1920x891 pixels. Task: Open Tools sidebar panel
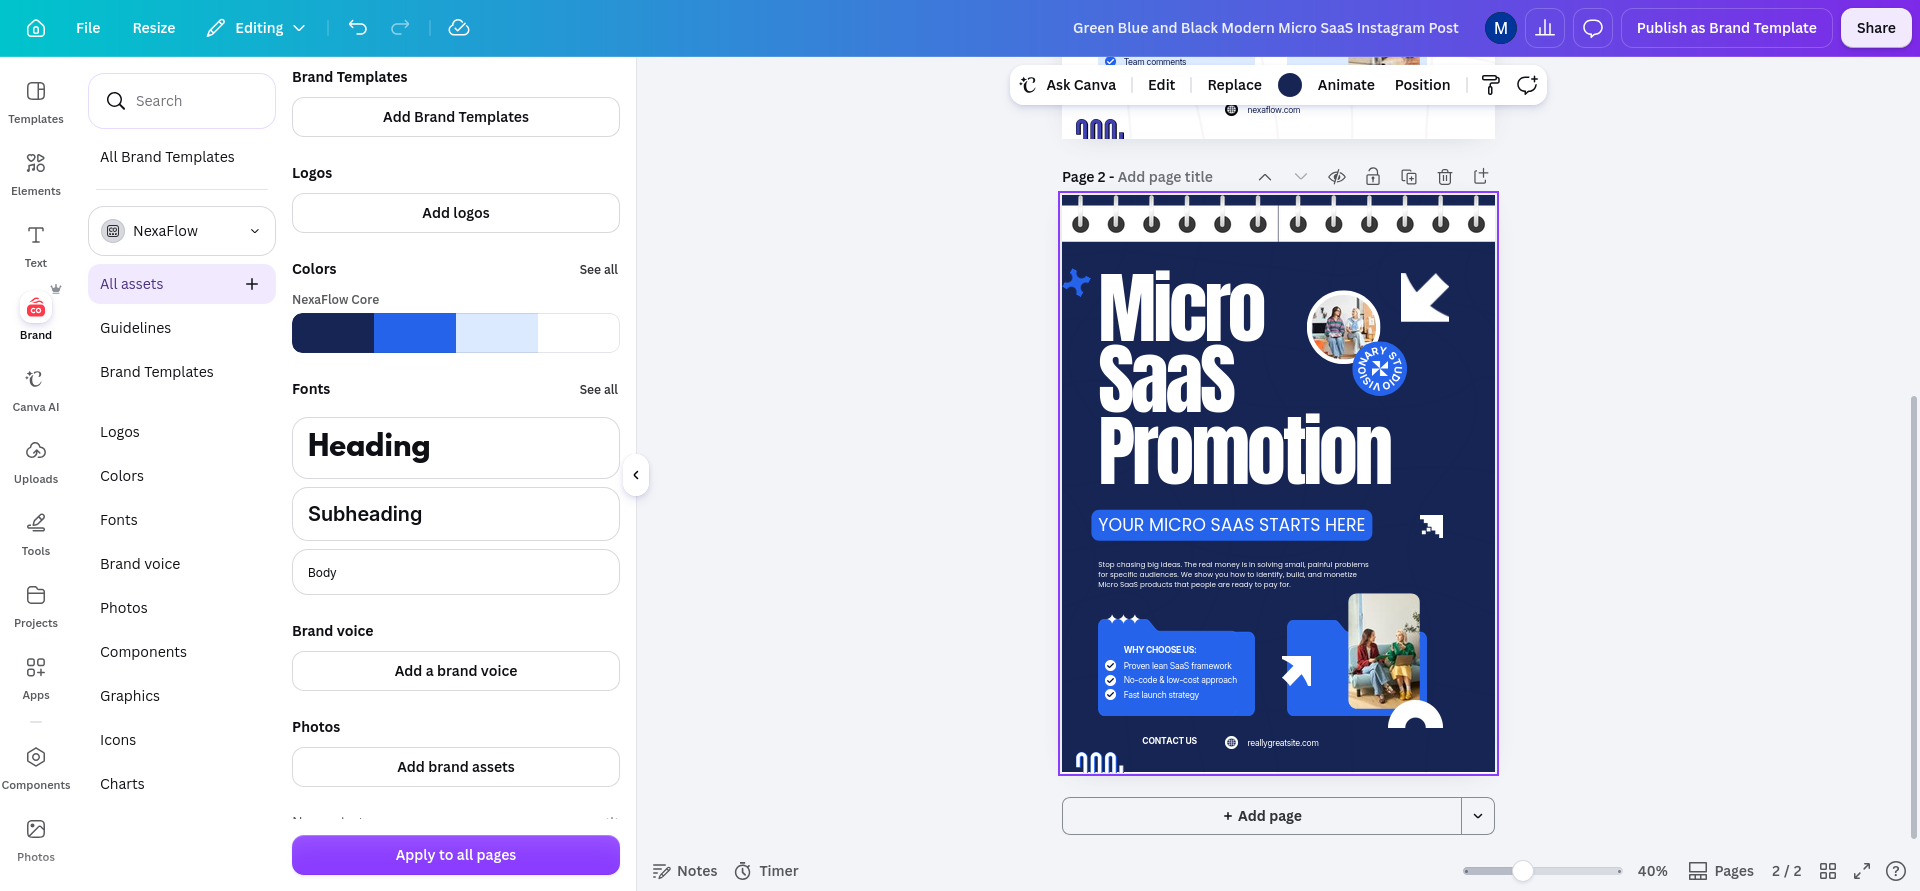click(36, 534)
